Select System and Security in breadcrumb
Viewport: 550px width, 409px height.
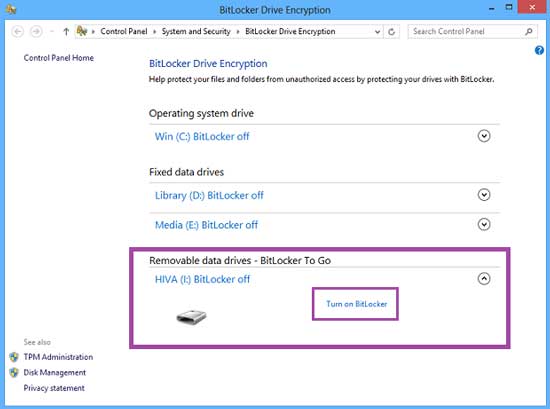point(196,32)
